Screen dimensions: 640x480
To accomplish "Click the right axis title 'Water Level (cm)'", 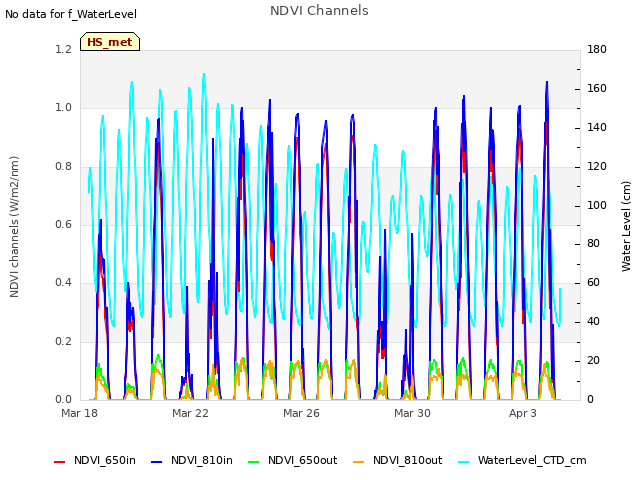I will pos(626,227).
